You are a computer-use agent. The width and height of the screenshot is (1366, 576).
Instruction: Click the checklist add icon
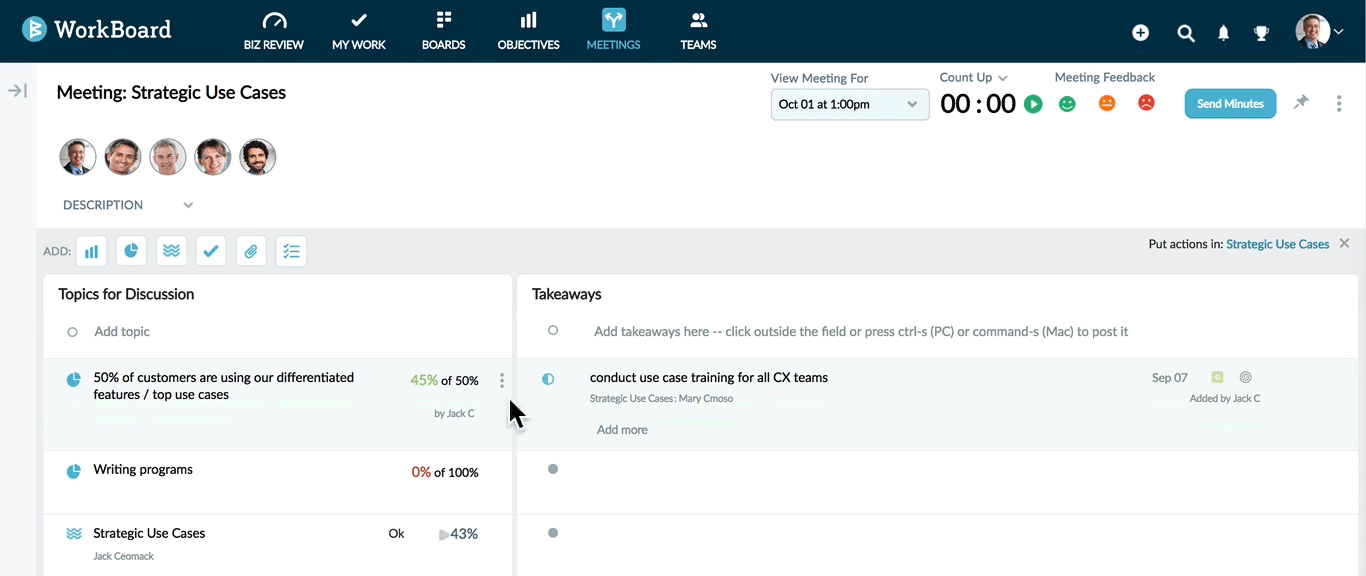pos(291,252)
